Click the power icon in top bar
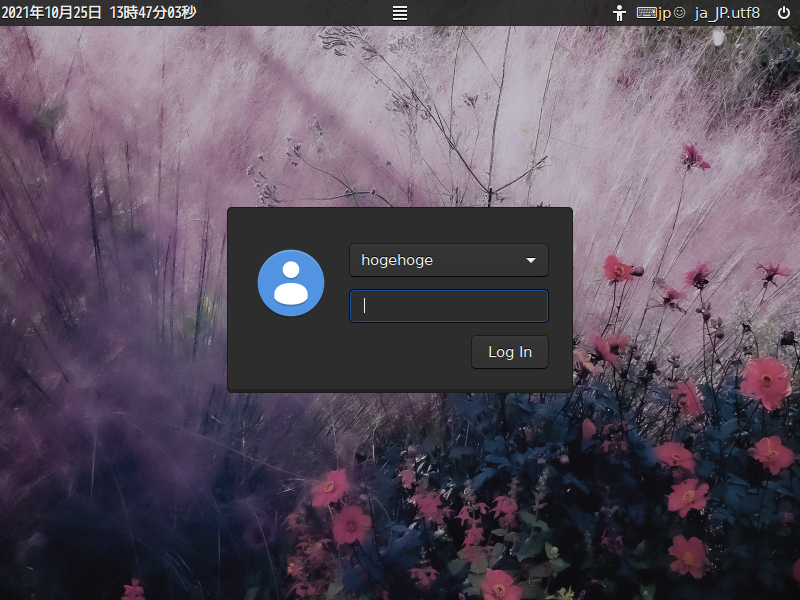Viewport: 800px width, 600px height. pyautogui.click(x=784, y=13)
